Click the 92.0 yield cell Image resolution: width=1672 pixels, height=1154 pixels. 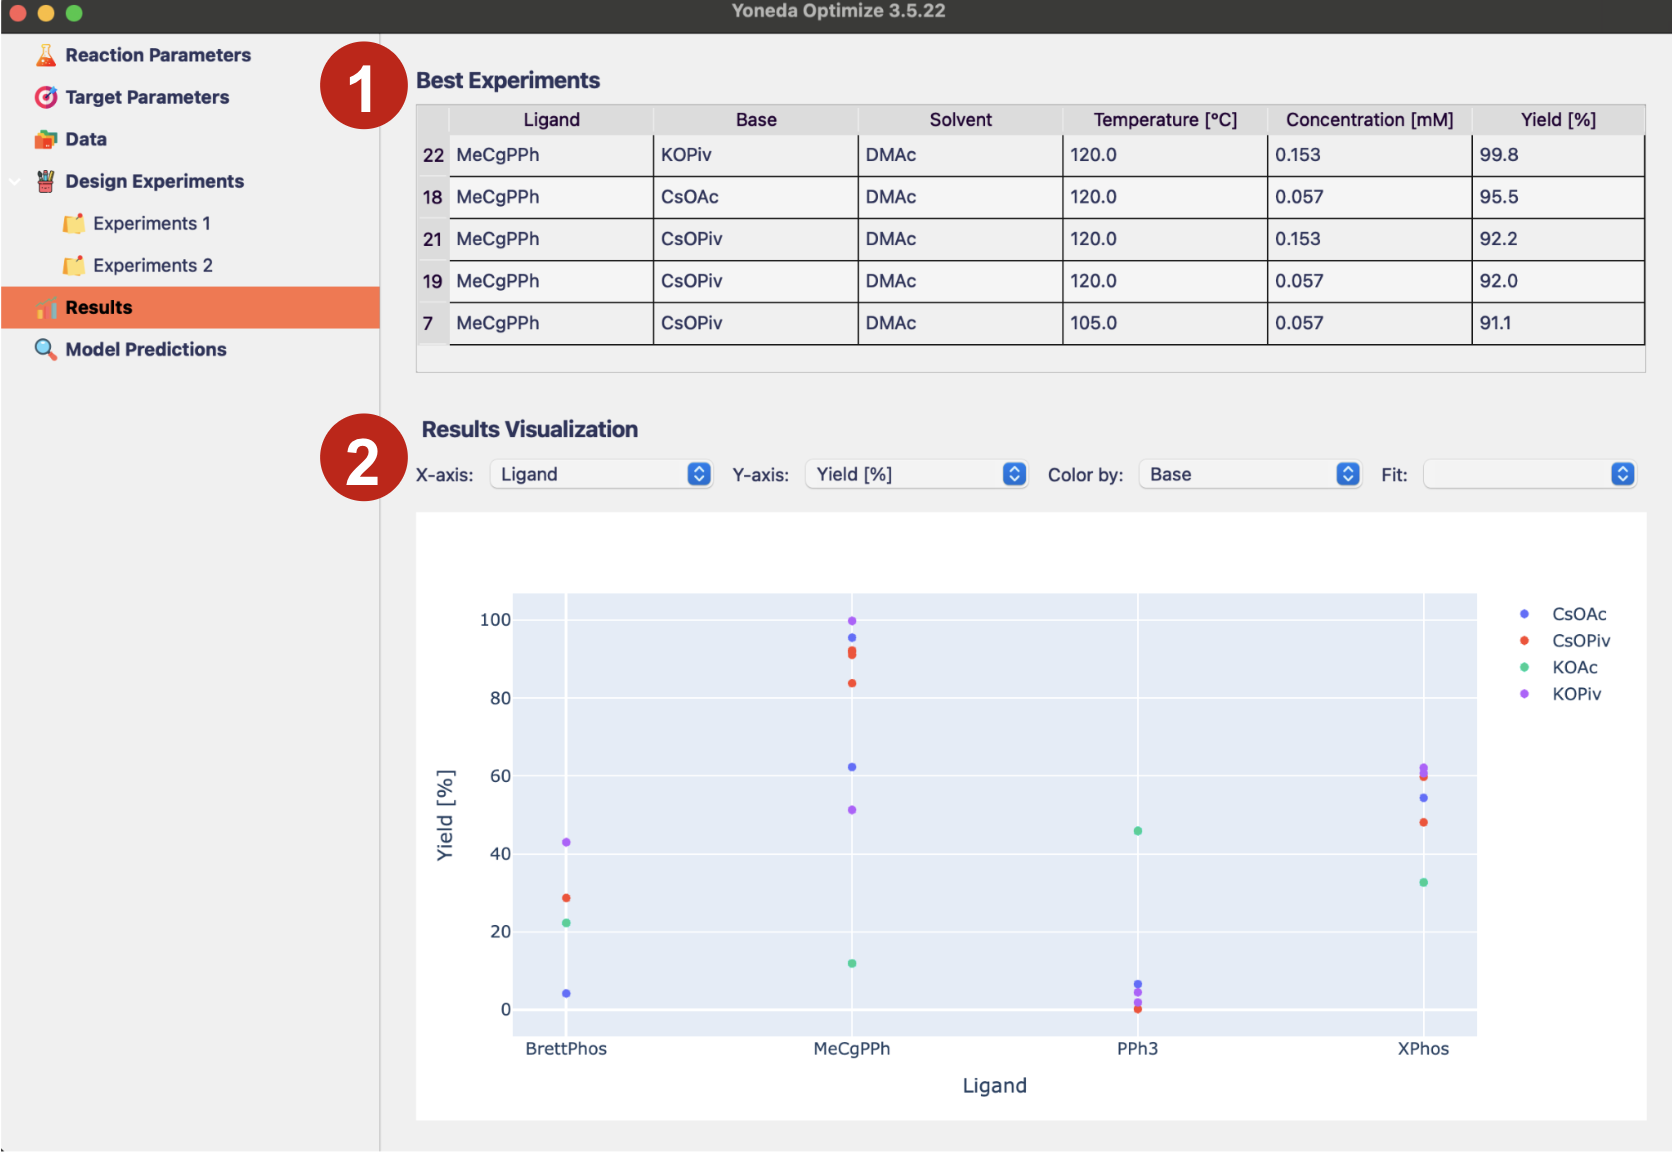(x=1558, y=281)
